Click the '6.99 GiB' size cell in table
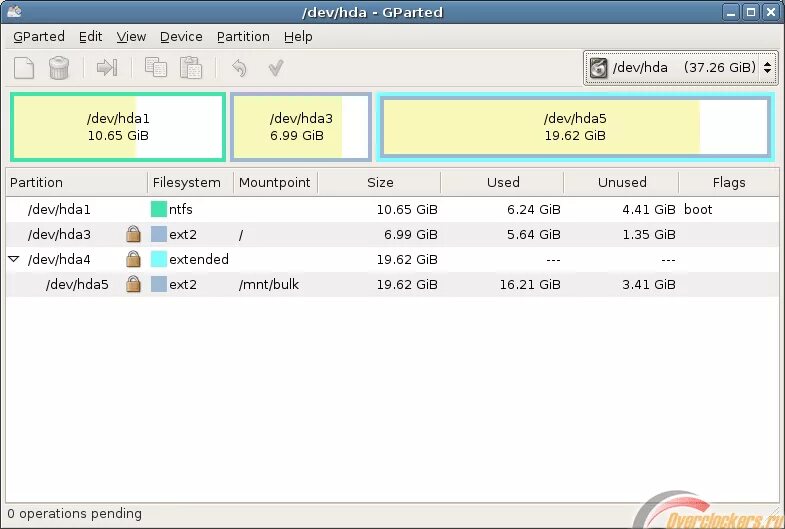 pyautogui.click(x=411, y=234)
